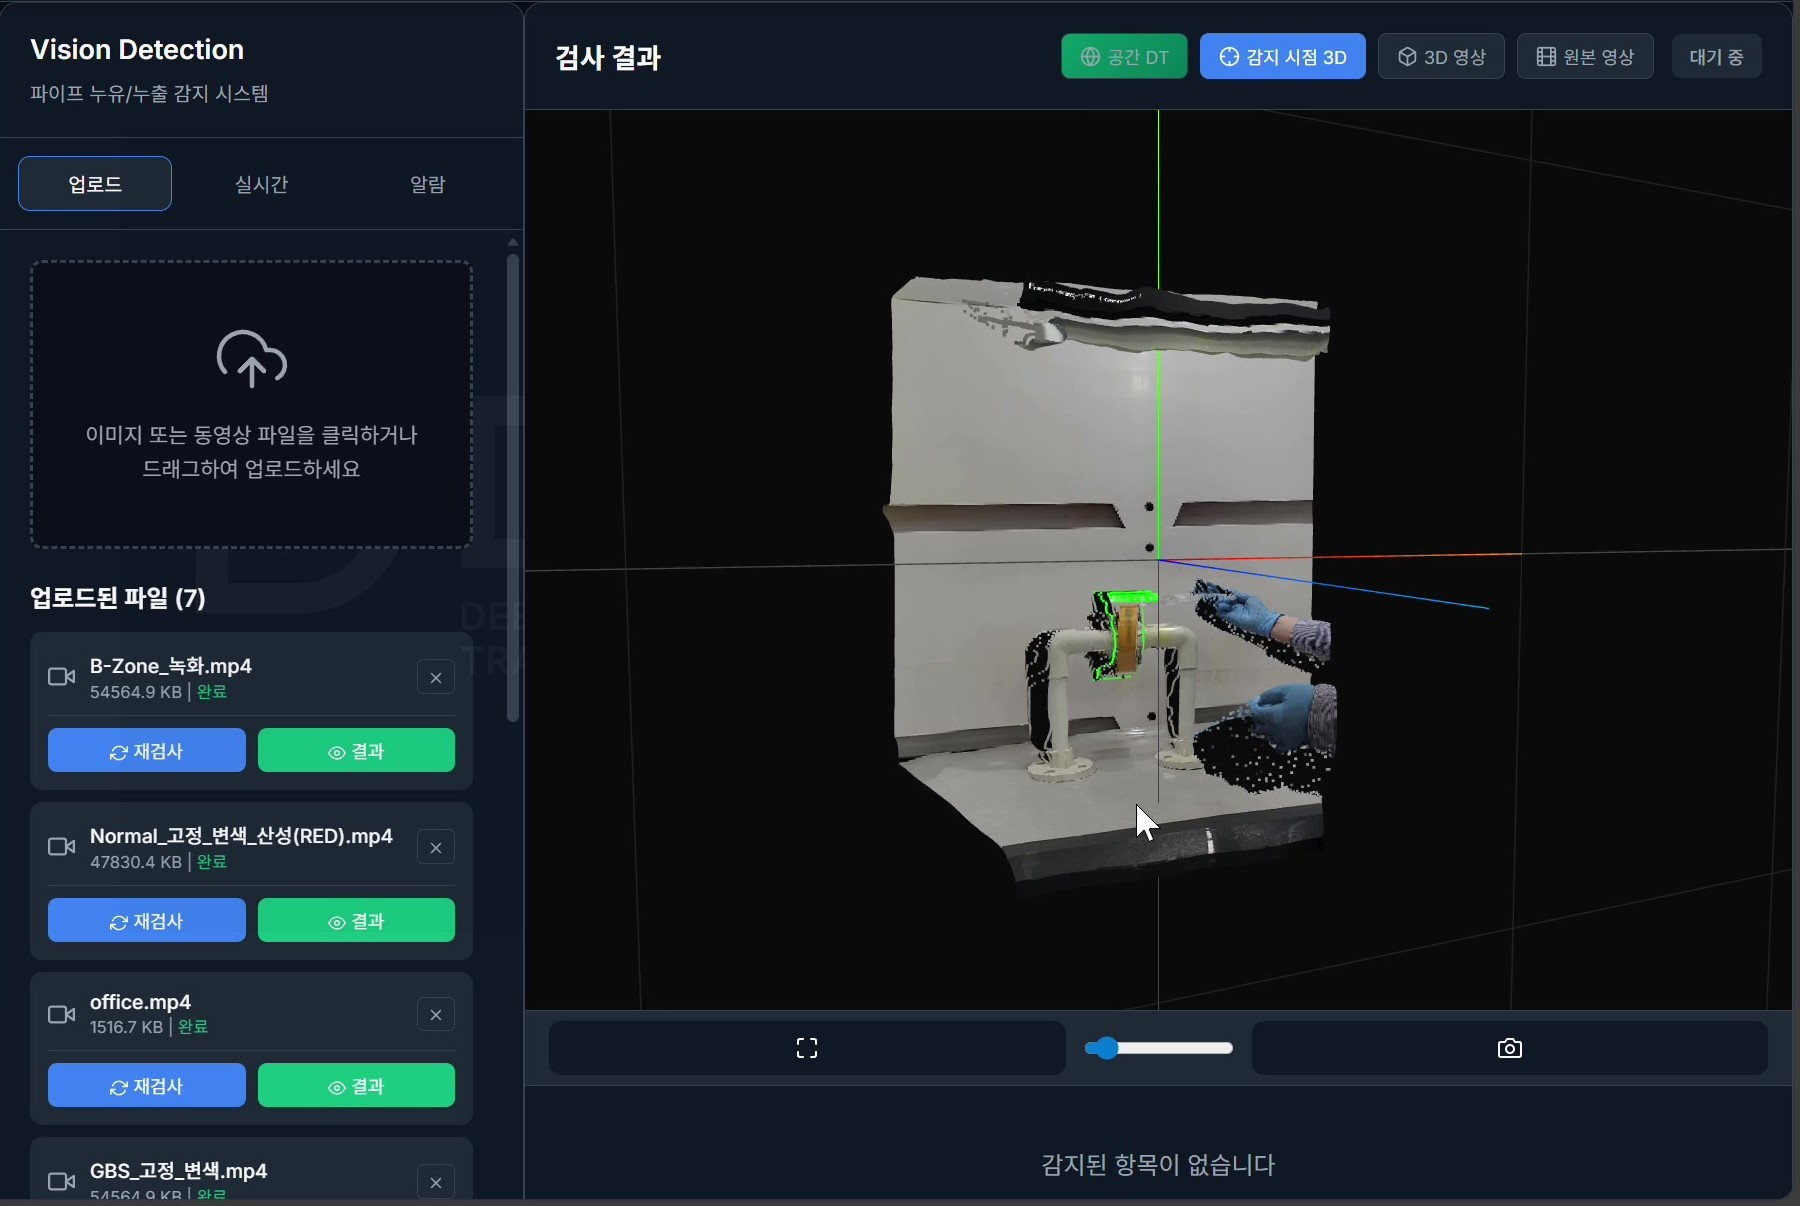The height and width of the screenshot is (1206, 1800).
Task: Switch to 감지 시점 3D view
Action: tap(1281, 56)
